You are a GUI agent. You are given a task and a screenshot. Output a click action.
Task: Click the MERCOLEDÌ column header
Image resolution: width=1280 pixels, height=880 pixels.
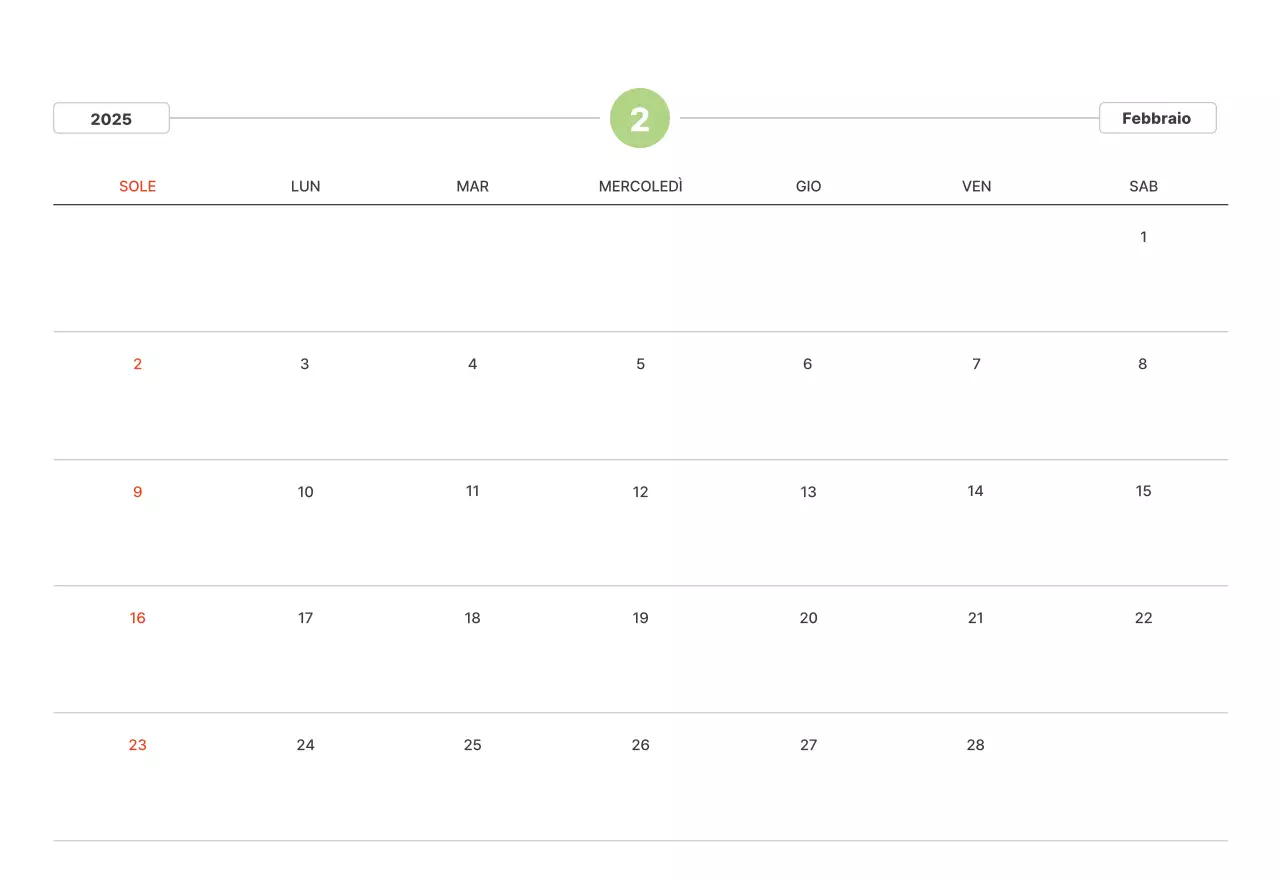coord(640,186)
